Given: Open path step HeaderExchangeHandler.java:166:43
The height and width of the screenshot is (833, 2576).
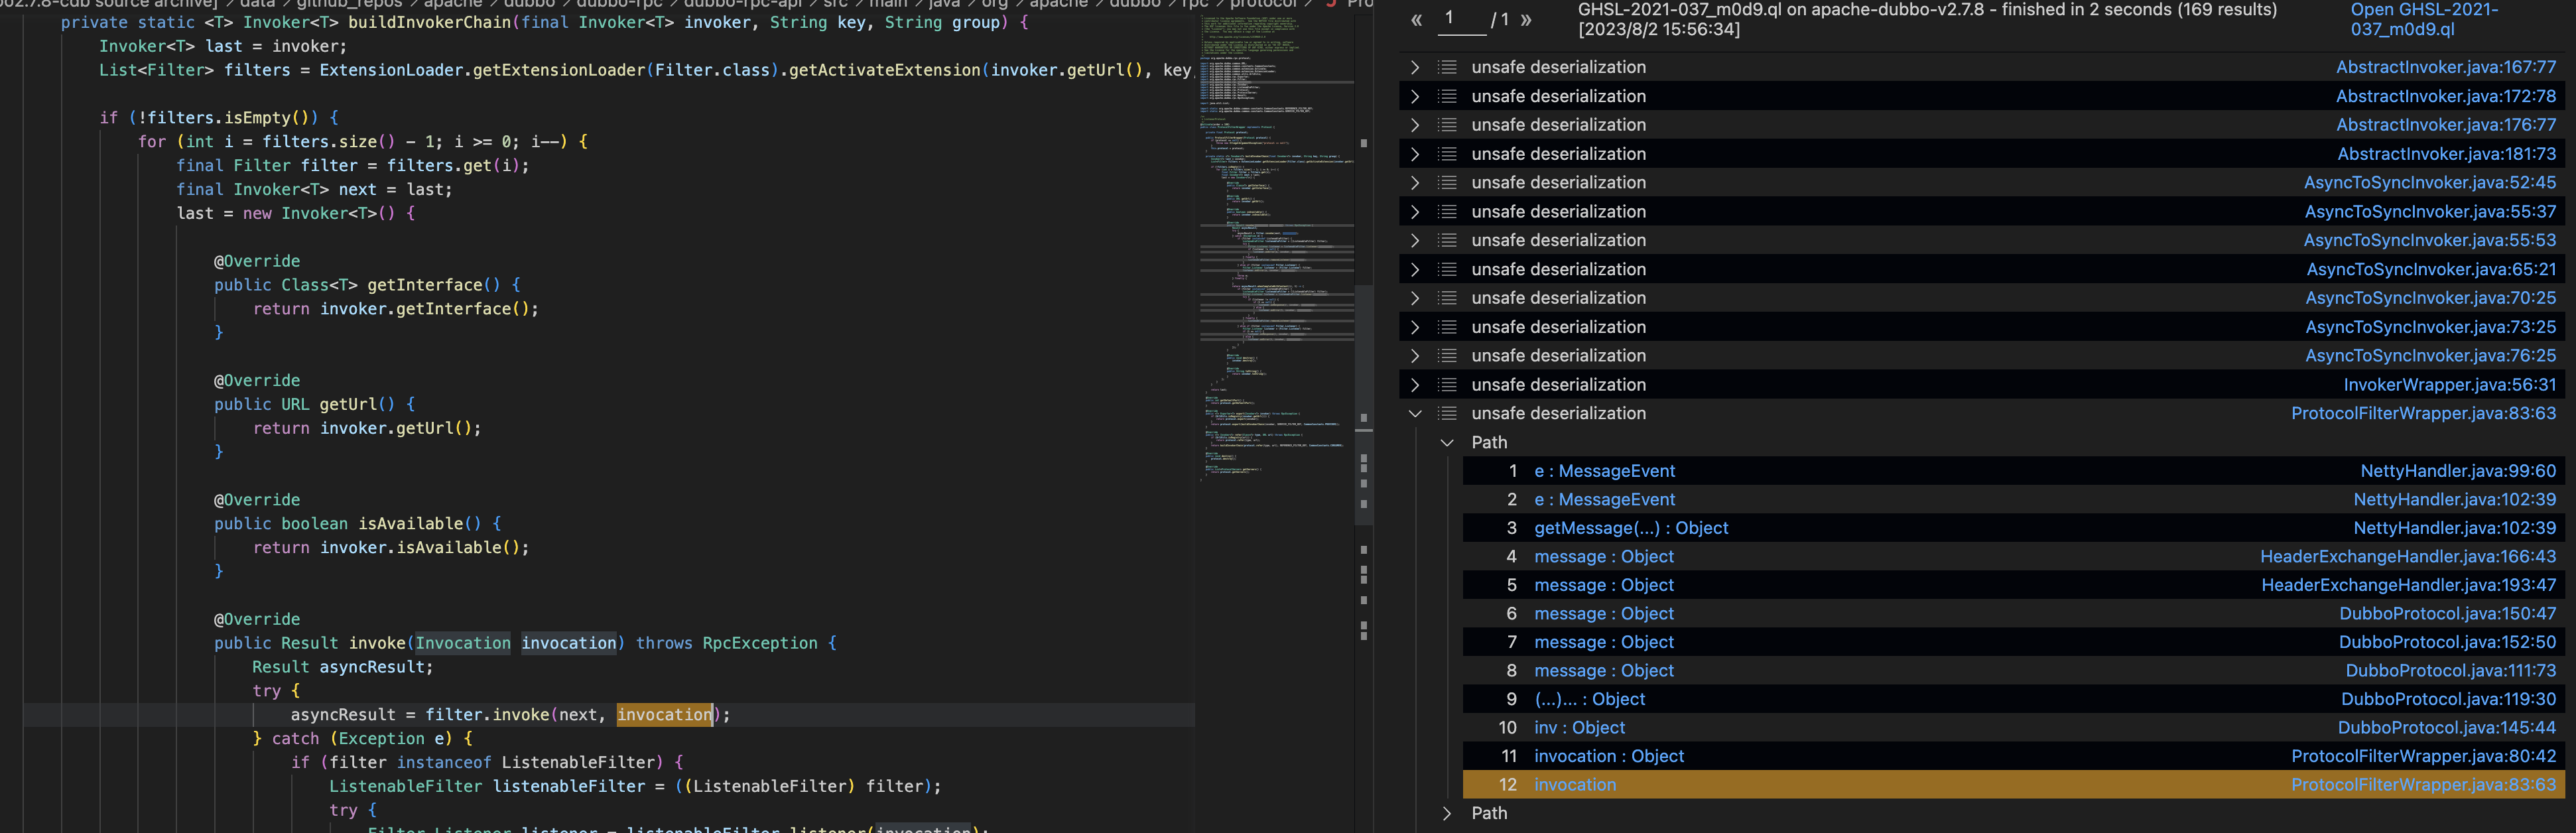Looking at the screenshot, I should (x=2408, y=557).
